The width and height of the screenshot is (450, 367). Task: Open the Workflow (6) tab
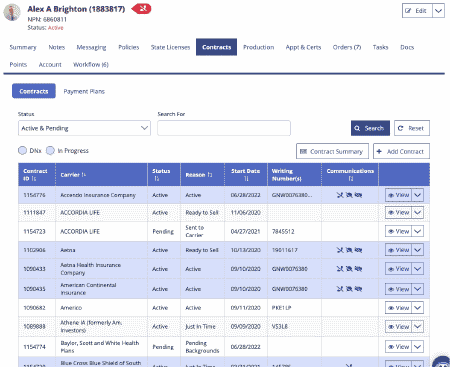91,64
